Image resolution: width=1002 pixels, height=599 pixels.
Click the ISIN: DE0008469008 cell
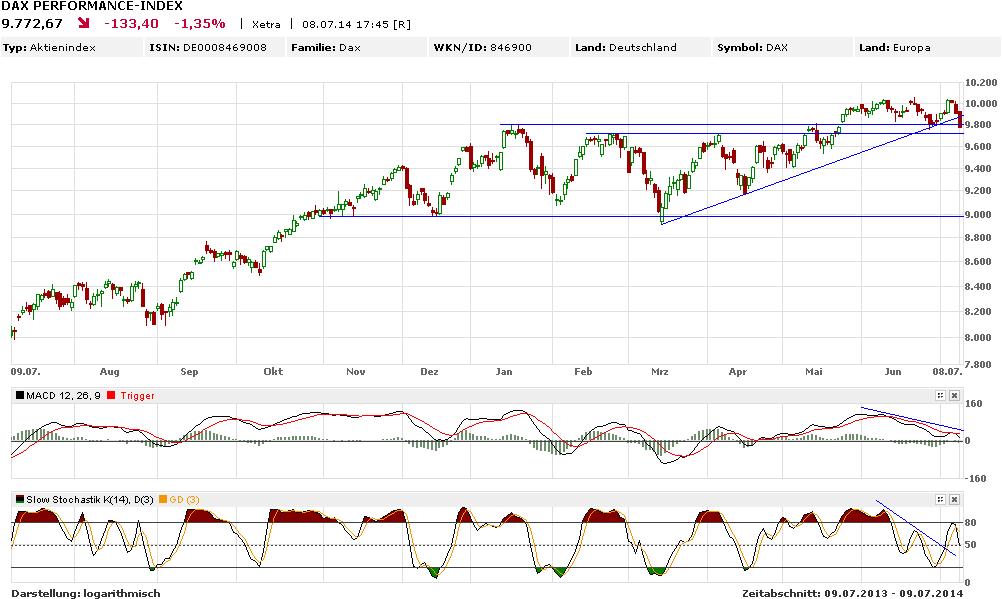215,47
